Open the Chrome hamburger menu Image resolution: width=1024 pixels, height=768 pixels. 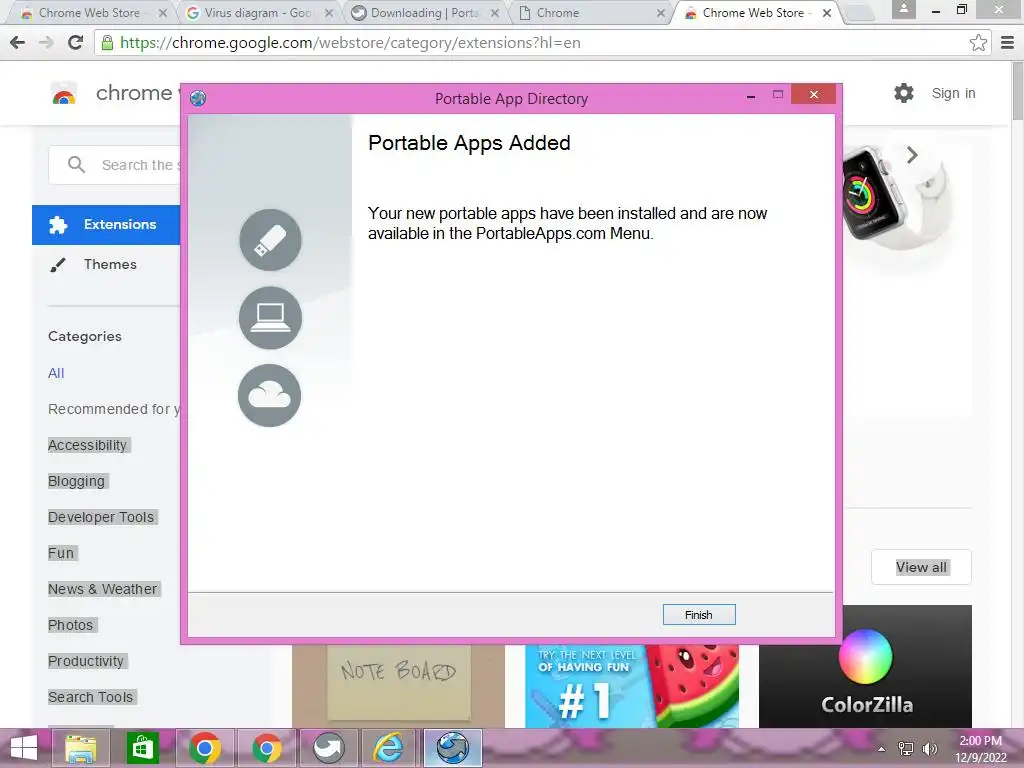click(x=1008, y=42)
